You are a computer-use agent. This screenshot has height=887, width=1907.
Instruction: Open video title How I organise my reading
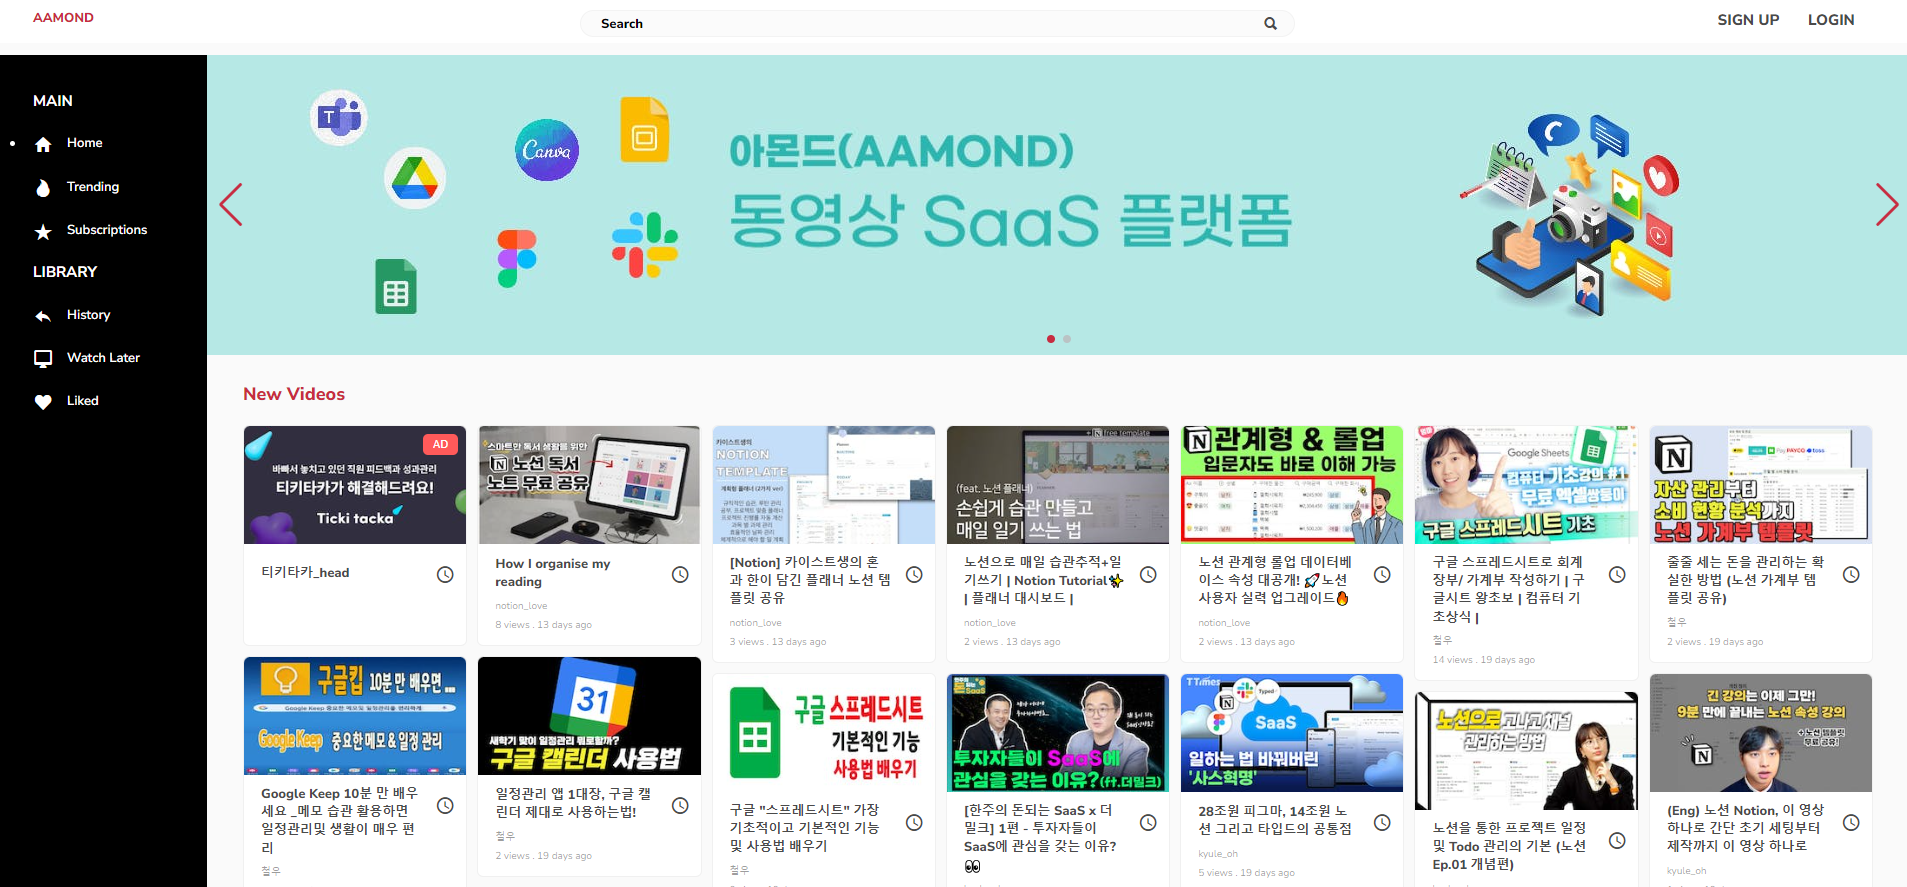click(552, 573)
